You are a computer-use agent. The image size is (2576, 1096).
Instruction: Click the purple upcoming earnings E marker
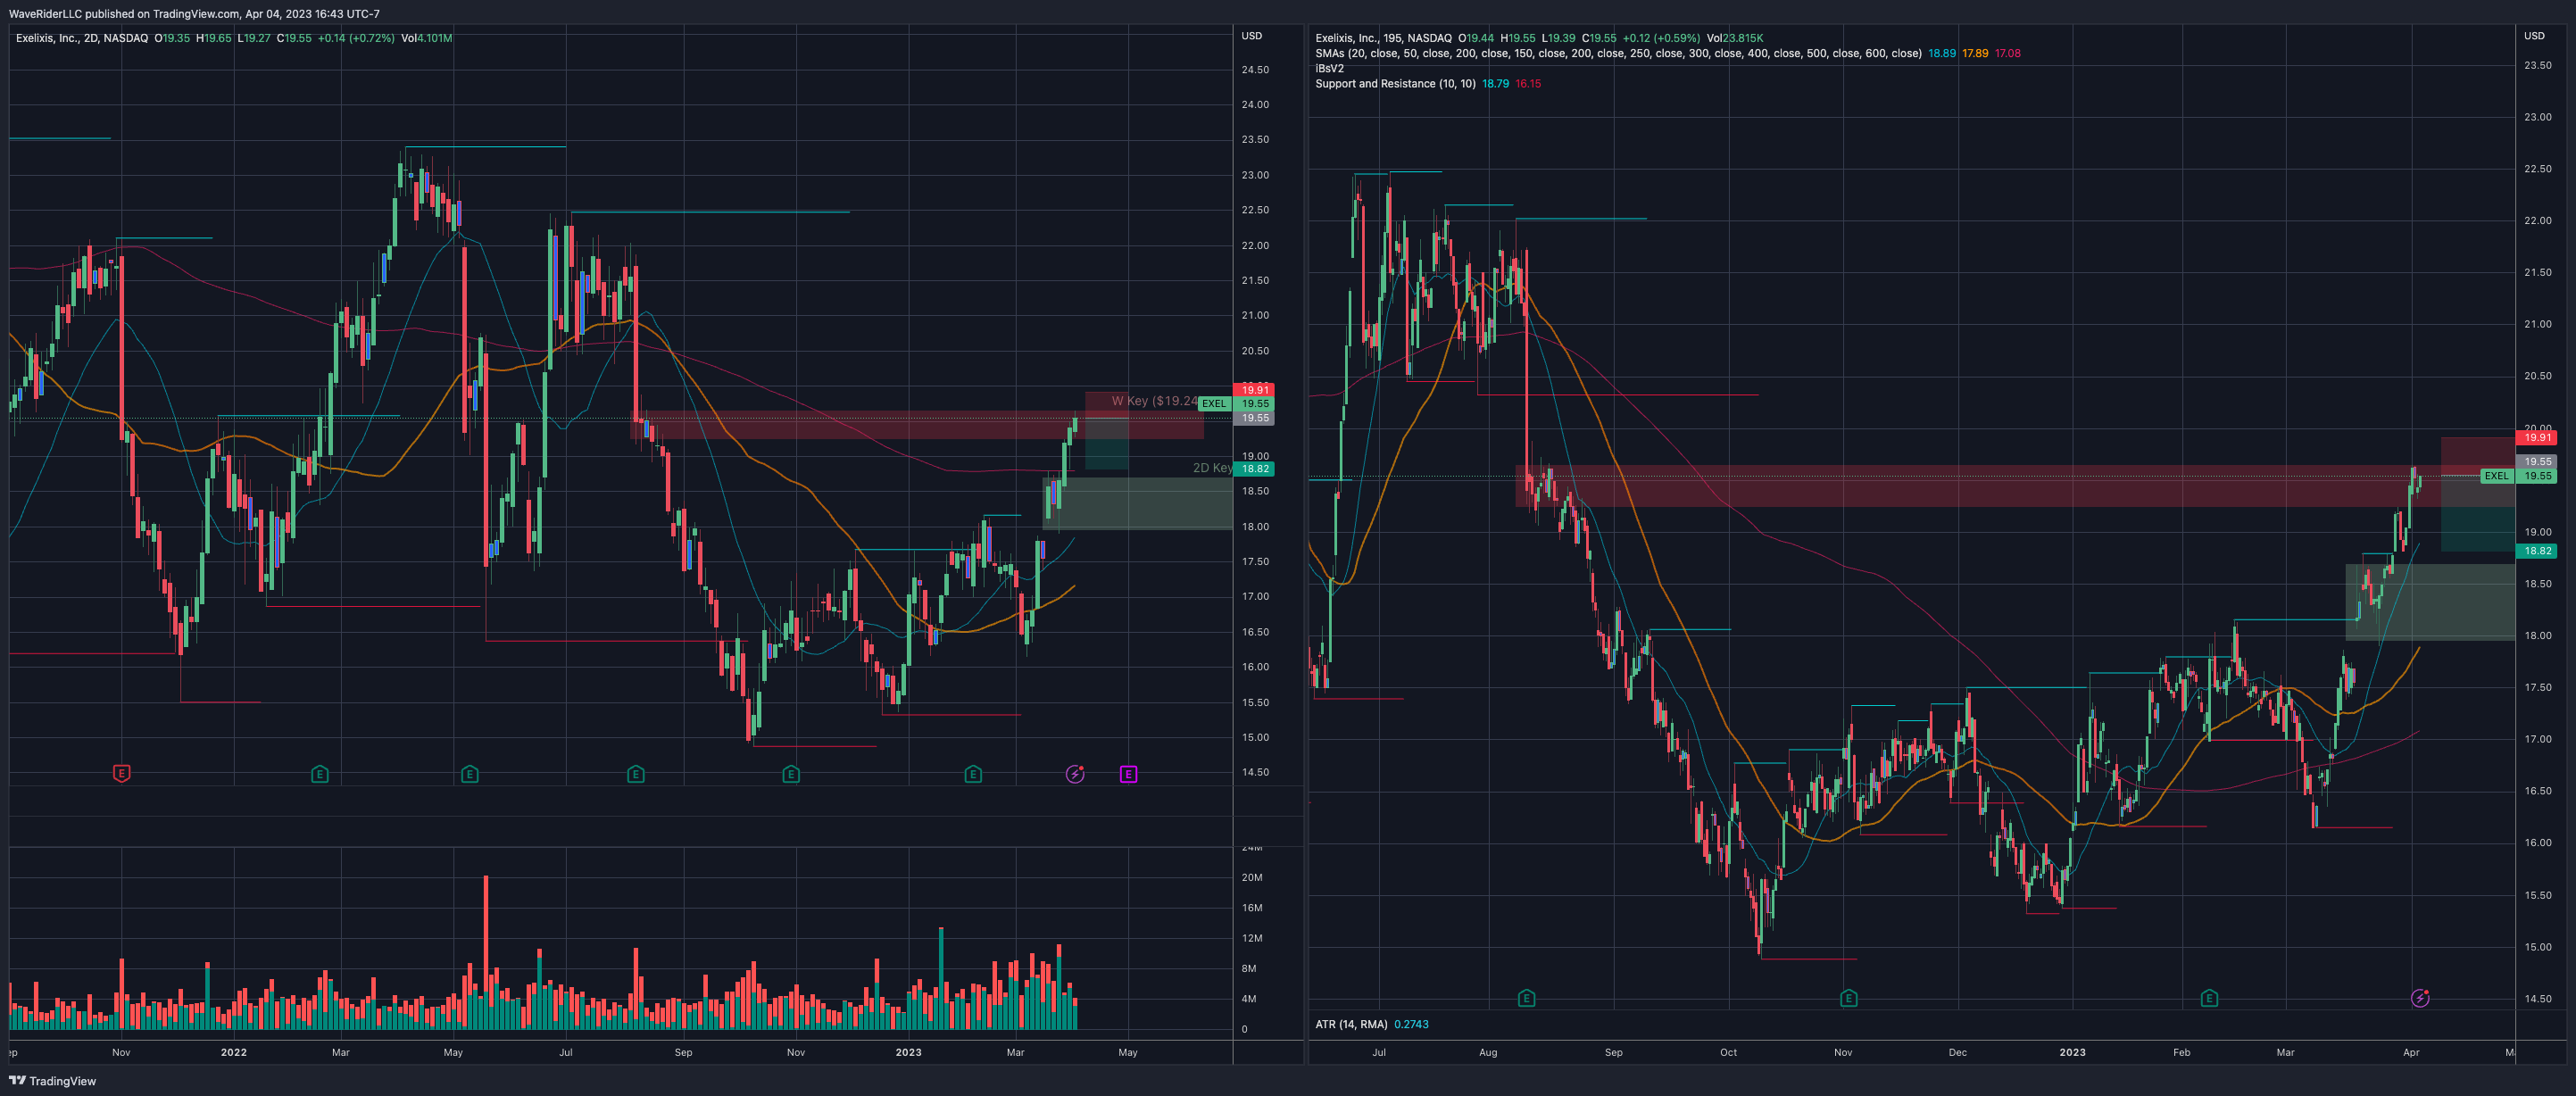[1128, 775]
